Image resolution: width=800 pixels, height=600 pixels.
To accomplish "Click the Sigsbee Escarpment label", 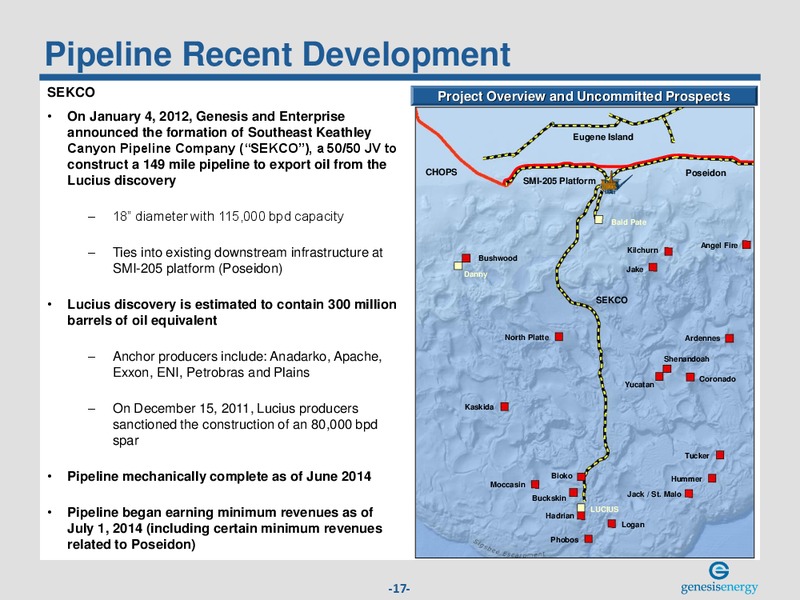I will point(509,549).
